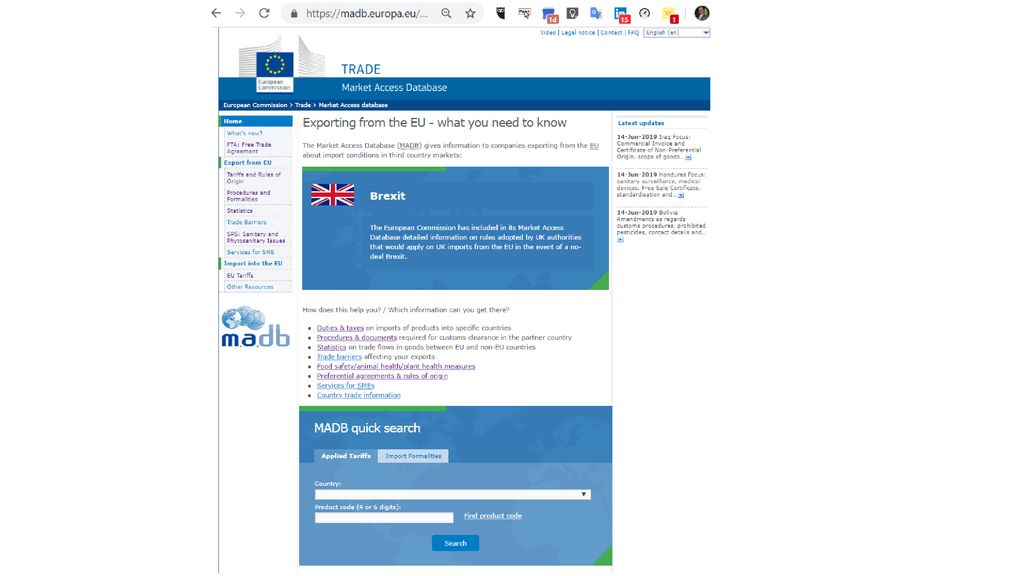Image resolution: width=1024 pixels, height=576 pixels.
Task: Open Import into the EU menu section
Action: [x=253, y=263]
